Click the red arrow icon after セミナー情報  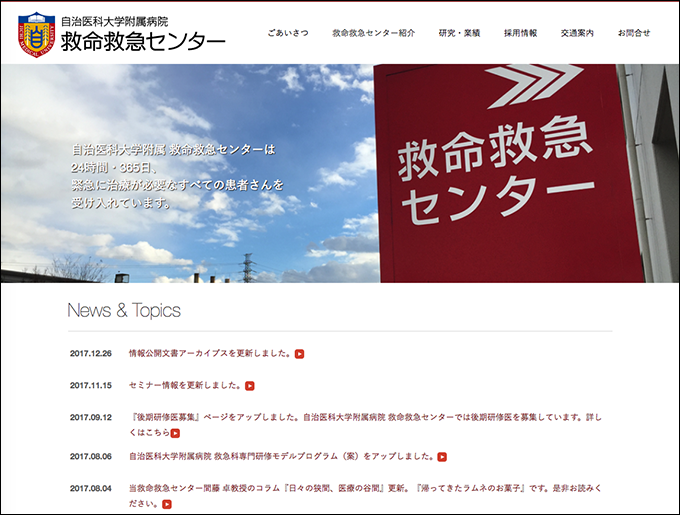249,386
